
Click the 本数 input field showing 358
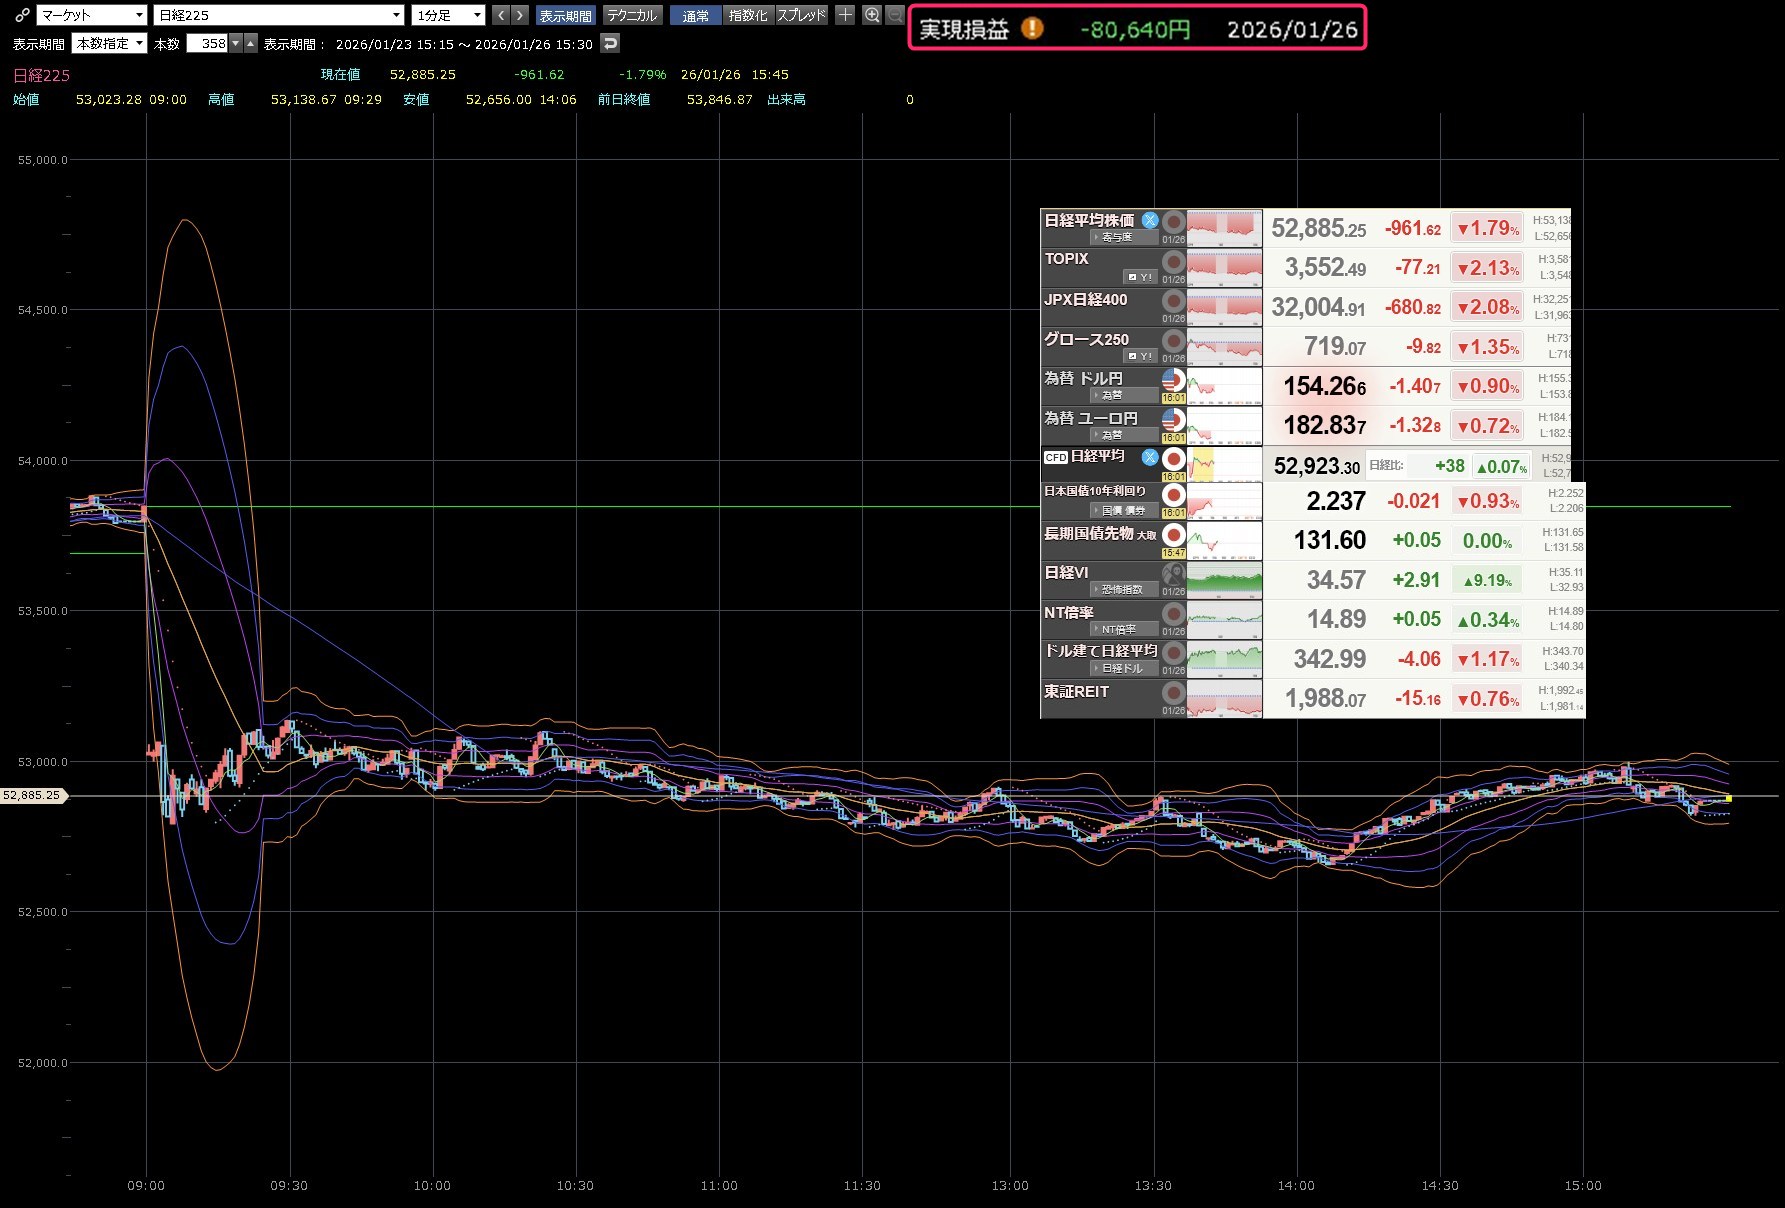pyautogui.click(x=208, y=43)
